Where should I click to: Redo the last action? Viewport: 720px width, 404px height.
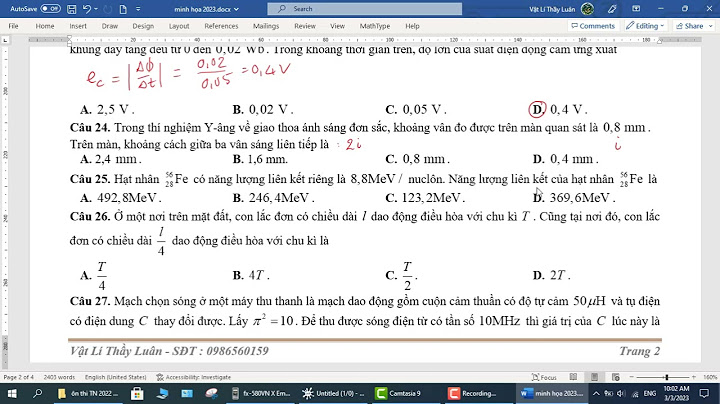pyautogui.click(x=107, y=9)
